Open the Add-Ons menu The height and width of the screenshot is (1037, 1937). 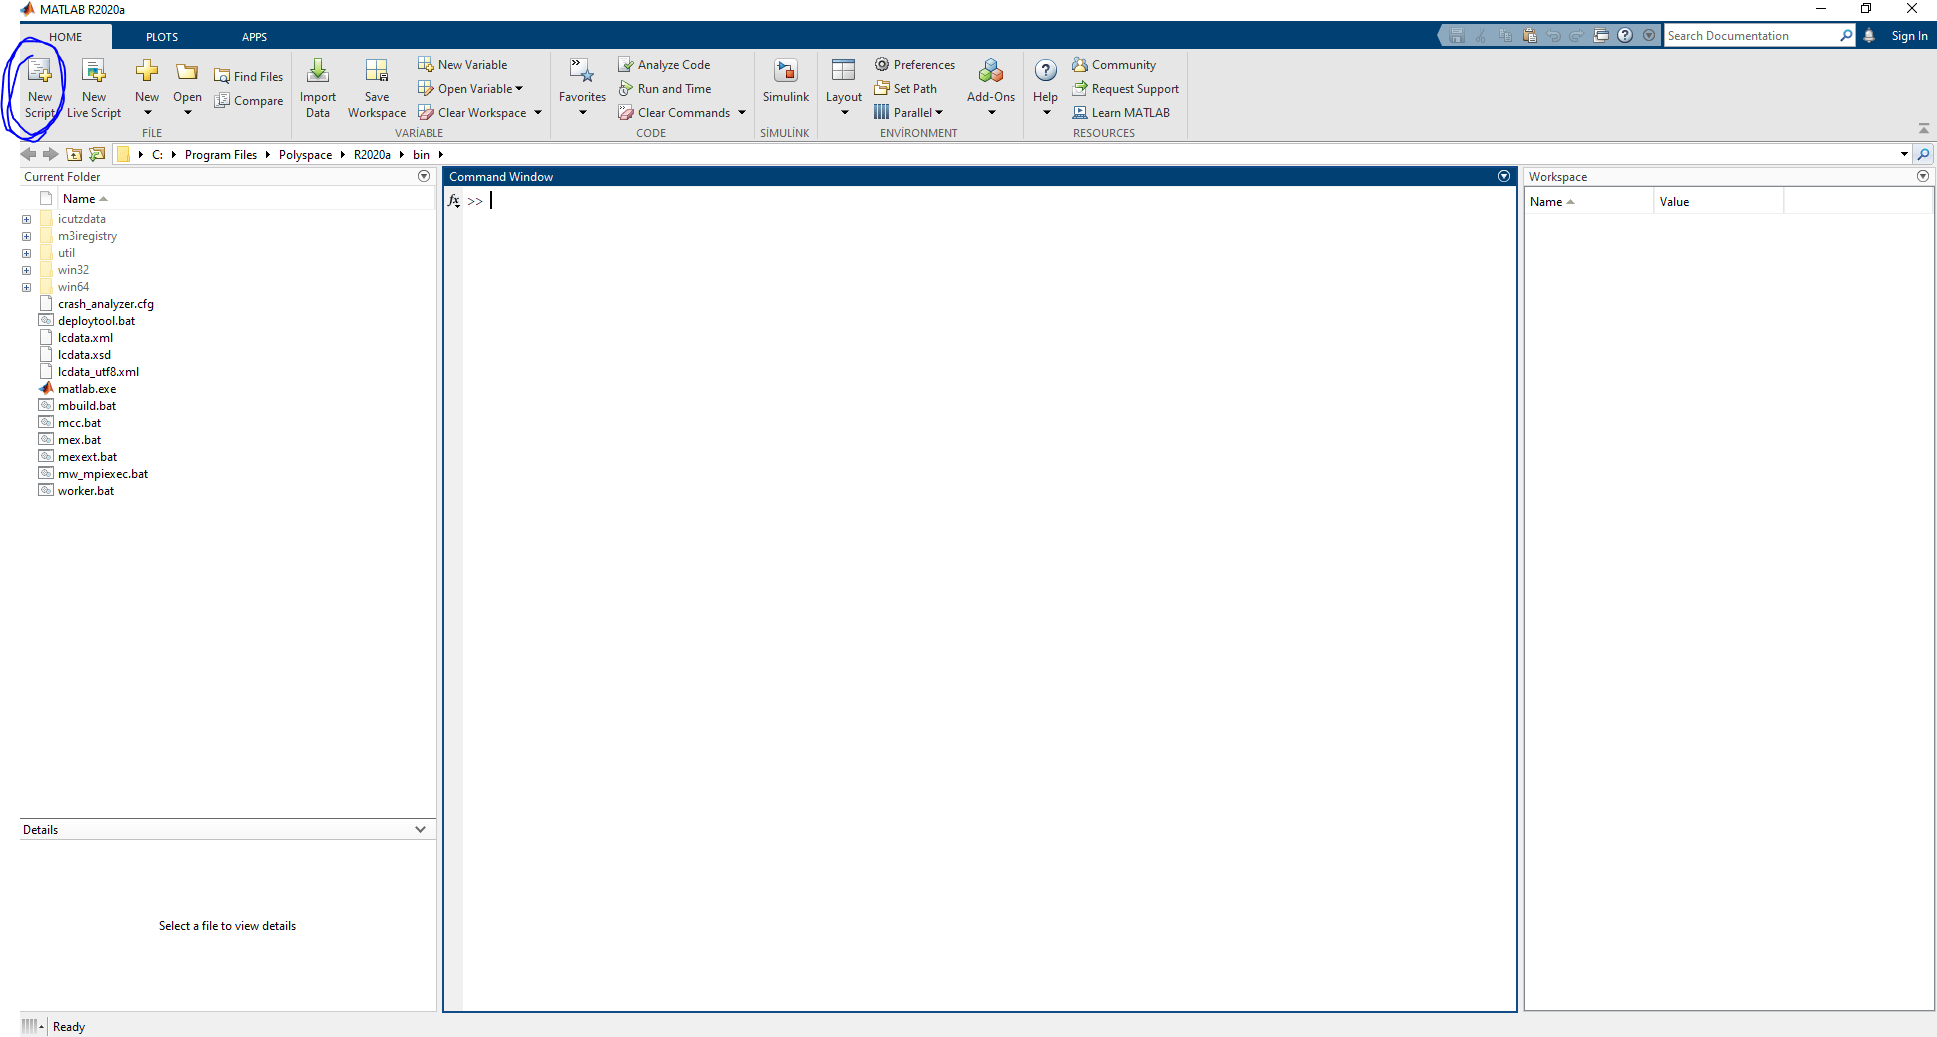991,88
